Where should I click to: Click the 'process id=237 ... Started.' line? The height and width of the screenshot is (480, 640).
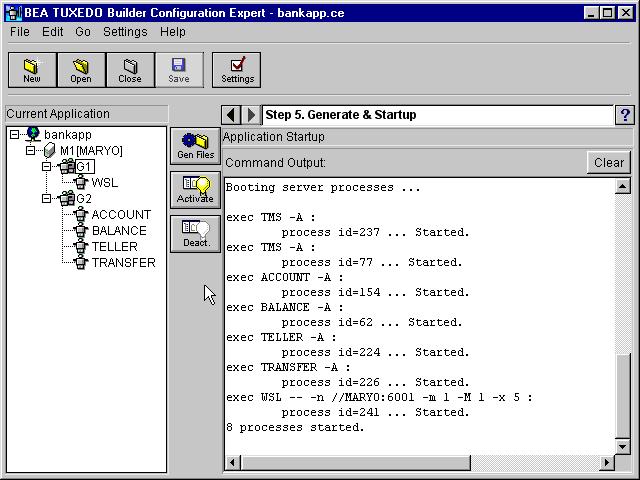376,232
